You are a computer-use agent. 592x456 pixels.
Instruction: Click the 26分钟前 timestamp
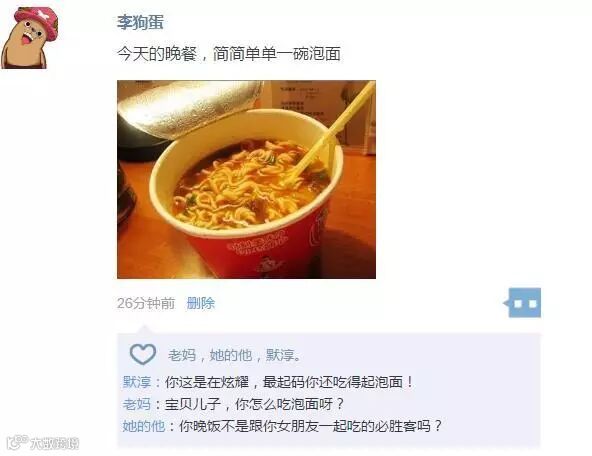click(x=146, y=303)
